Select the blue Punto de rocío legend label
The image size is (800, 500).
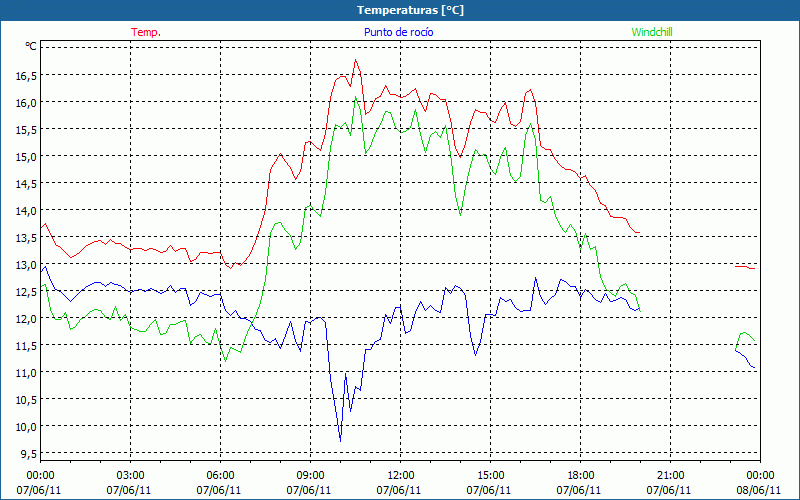[x=398, y=32]
